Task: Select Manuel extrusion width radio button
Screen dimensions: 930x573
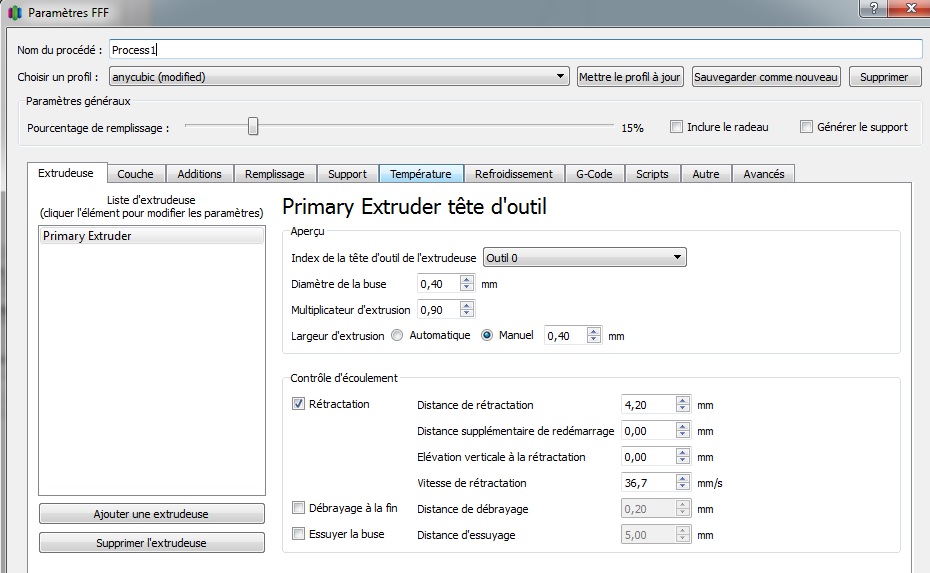Action: pyautogui.click(x=487, y=335)
